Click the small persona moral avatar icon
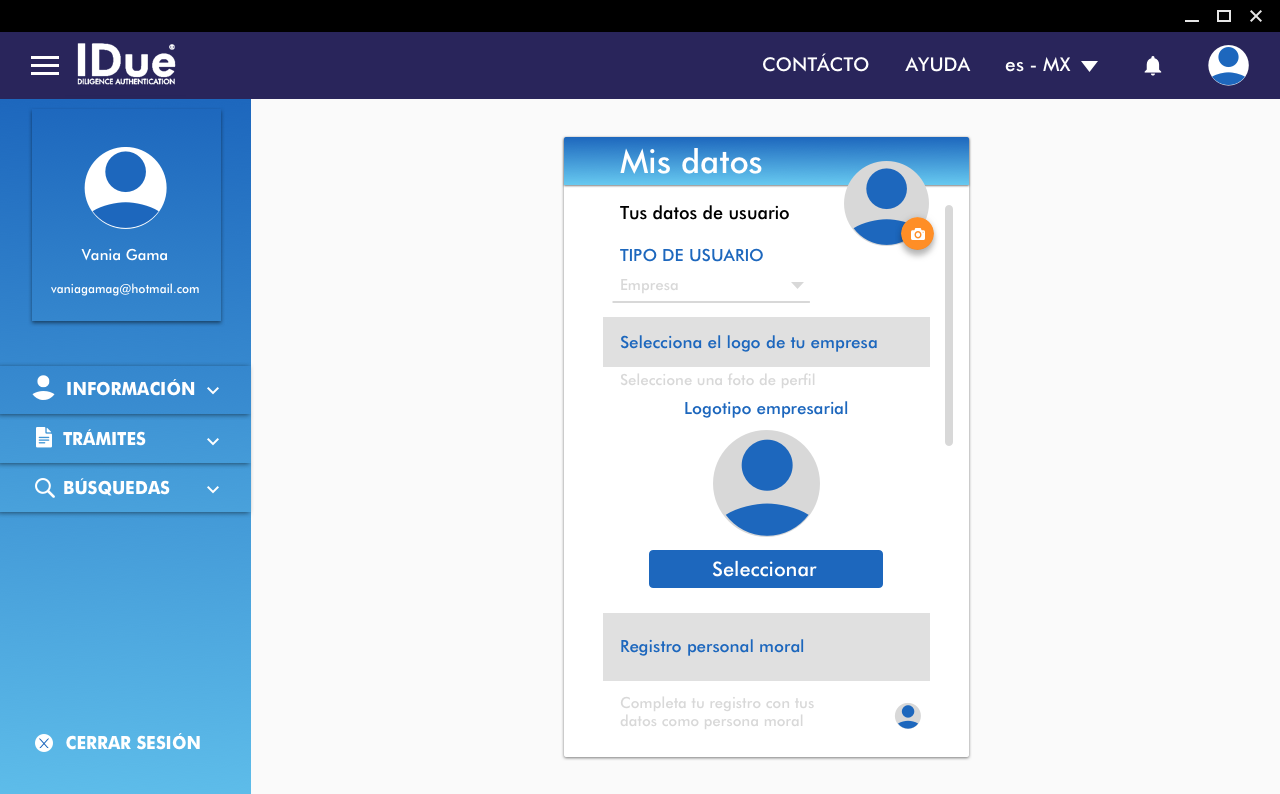The image size is (1280, 794). (x=907, y=716)
